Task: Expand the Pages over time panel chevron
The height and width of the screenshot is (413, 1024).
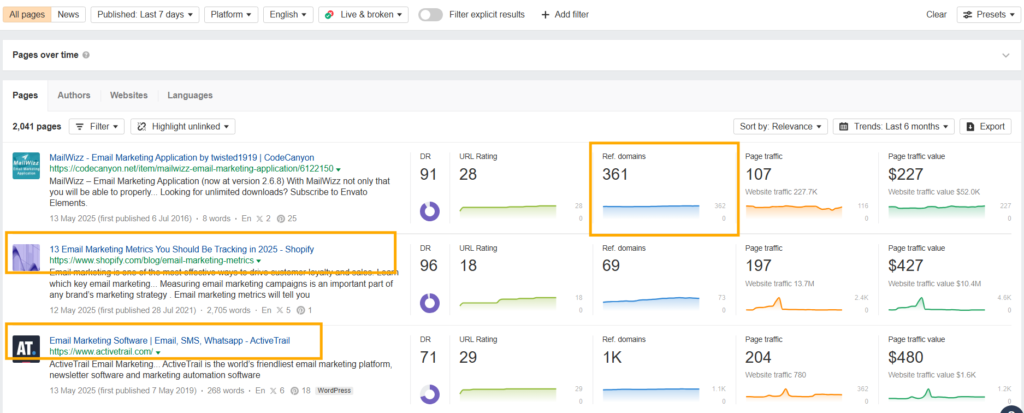Action: pyautogui.click(x=1005, y=56)
